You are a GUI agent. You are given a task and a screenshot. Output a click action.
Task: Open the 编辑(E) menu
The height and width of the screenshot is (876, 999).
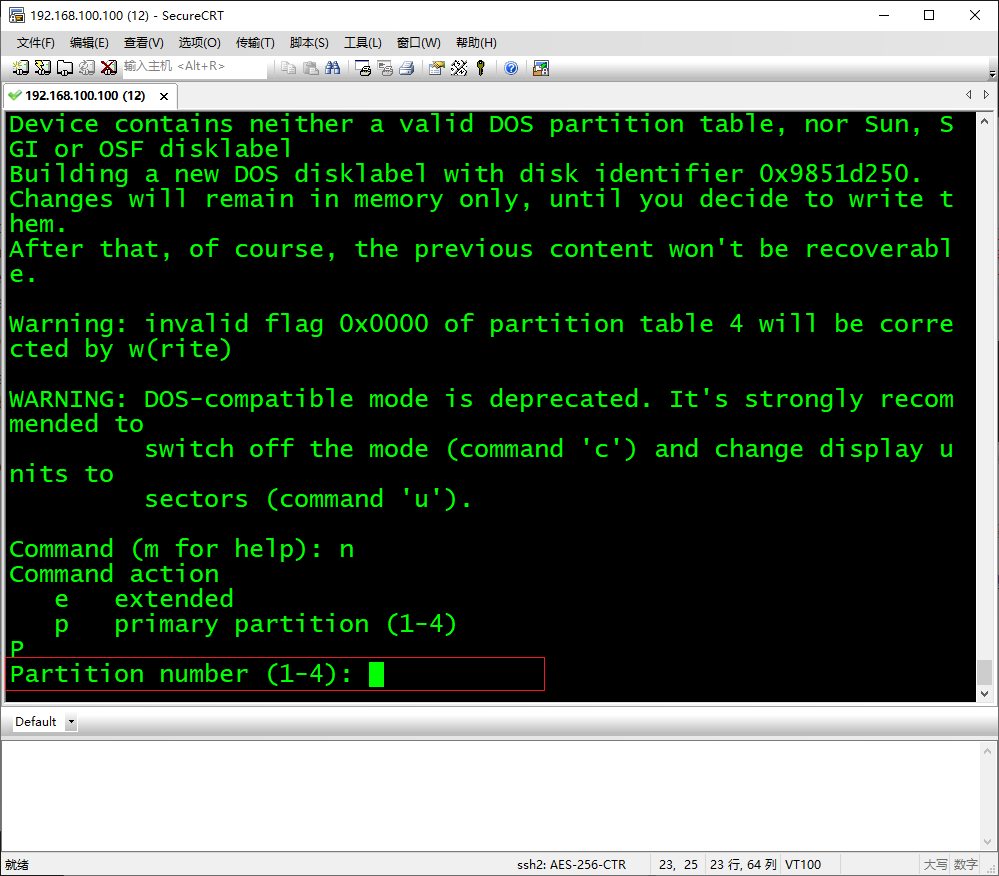pos(89,43)
